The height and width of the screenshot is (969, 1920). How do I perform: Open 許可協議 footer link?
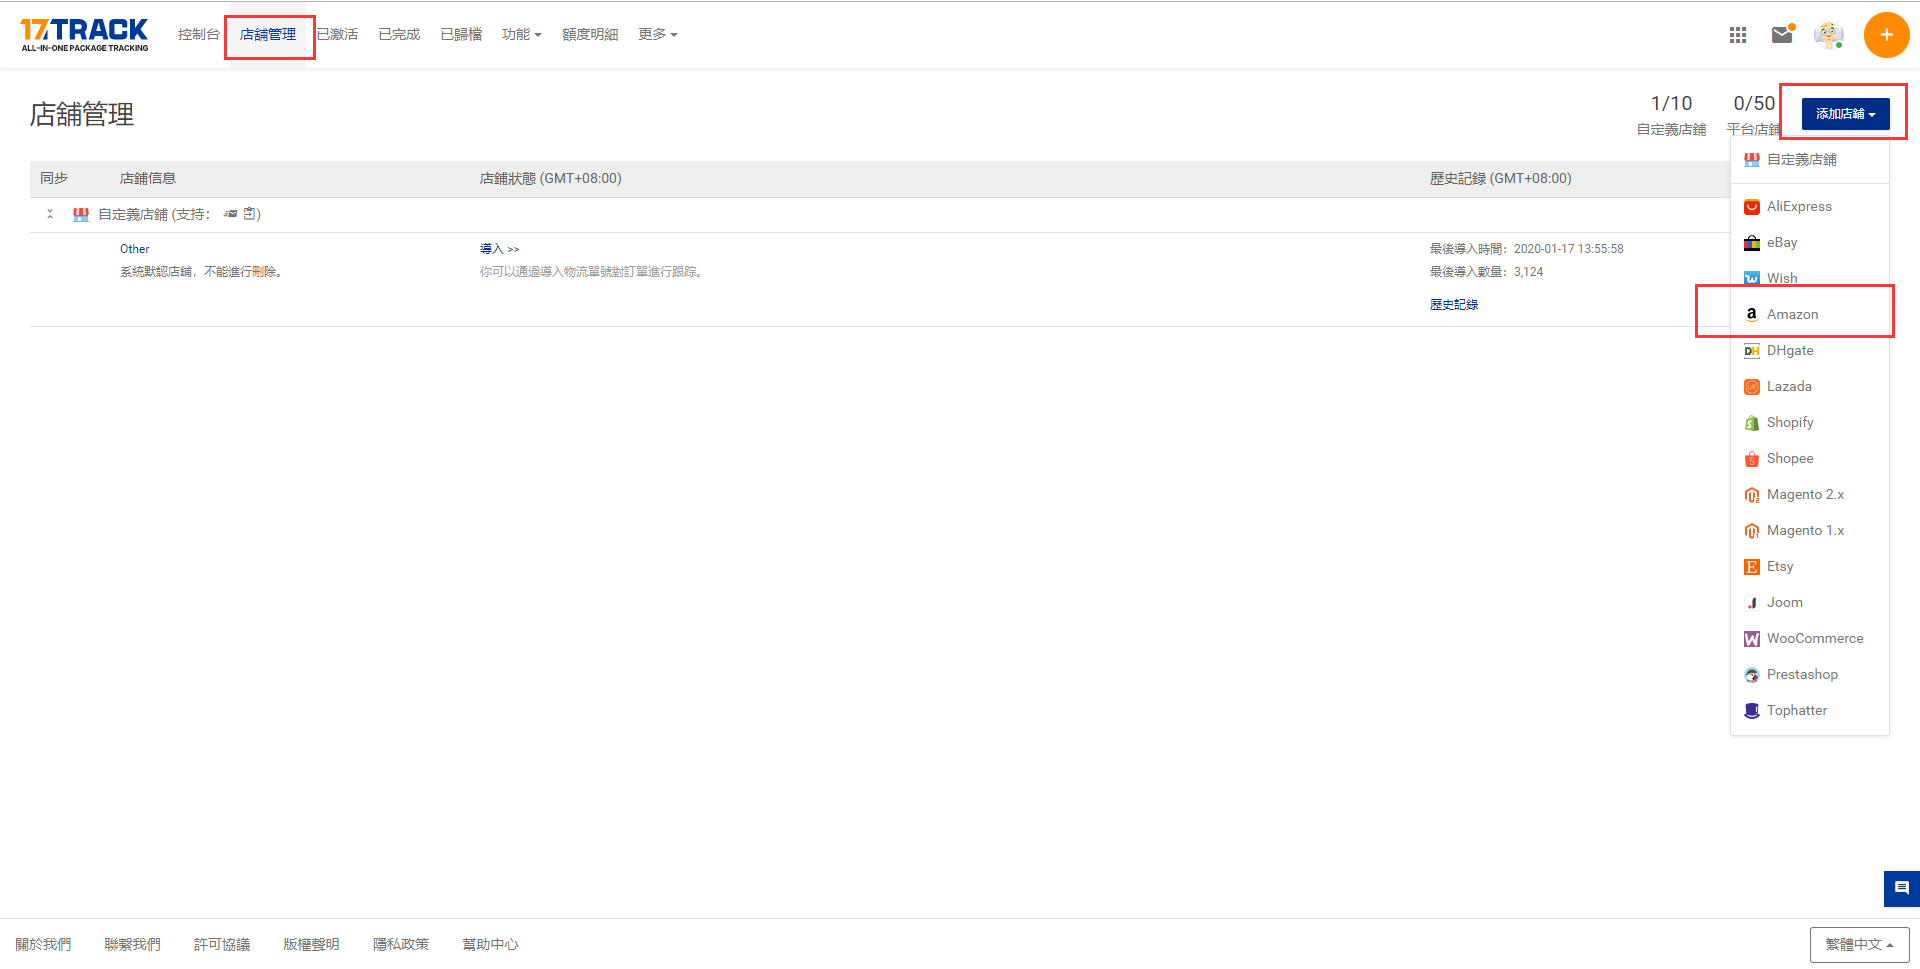(x=222, y=944)
